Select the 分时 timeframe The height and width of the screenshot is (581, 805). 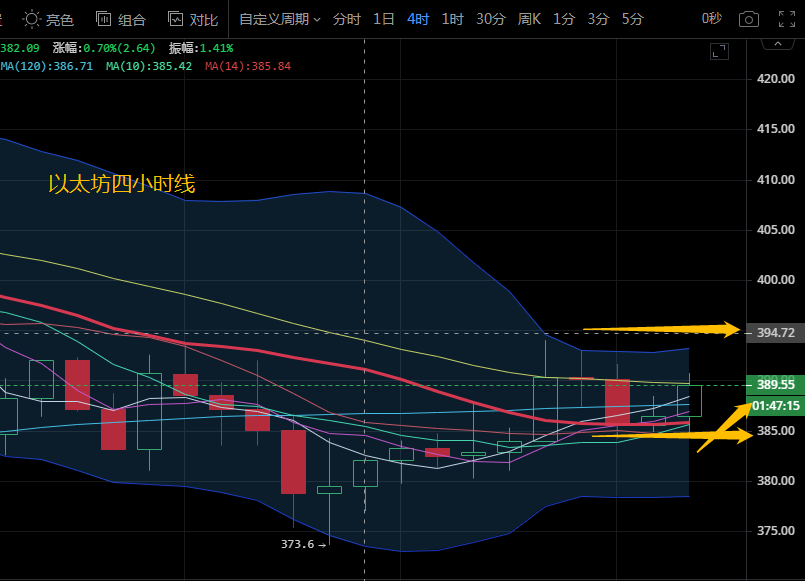[x=346, y=19]
